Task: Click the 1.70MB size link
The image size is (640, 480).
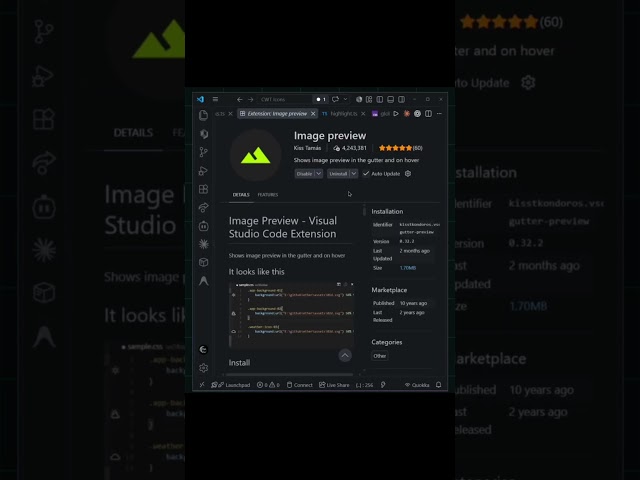Action: point(408,268)
